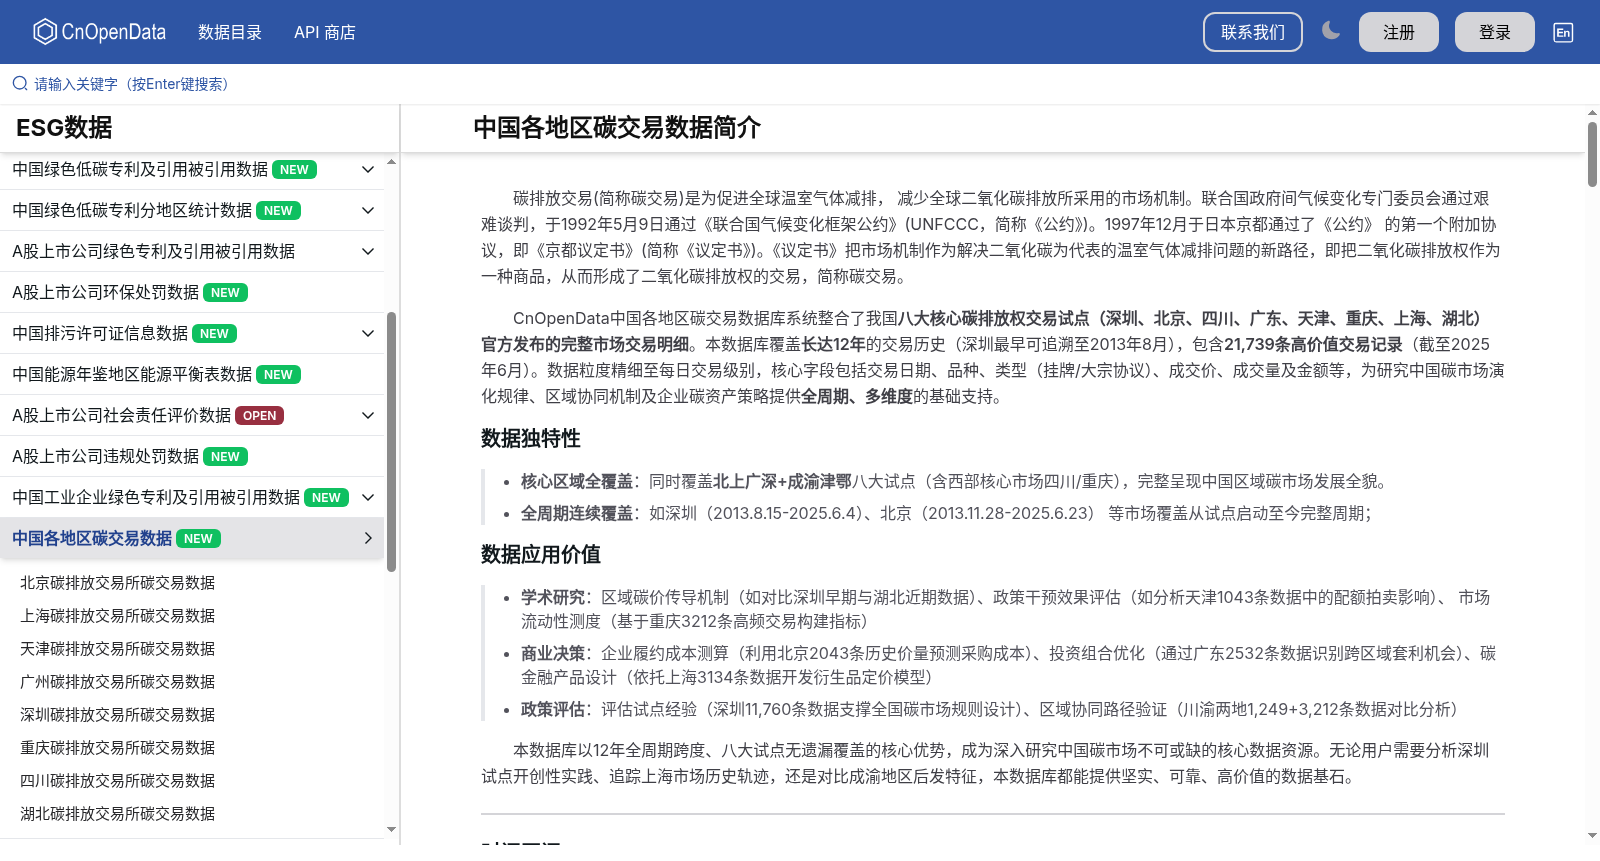
Task: Click sidebar scrollbar up arrow
Action: click(x=391, y=161)
